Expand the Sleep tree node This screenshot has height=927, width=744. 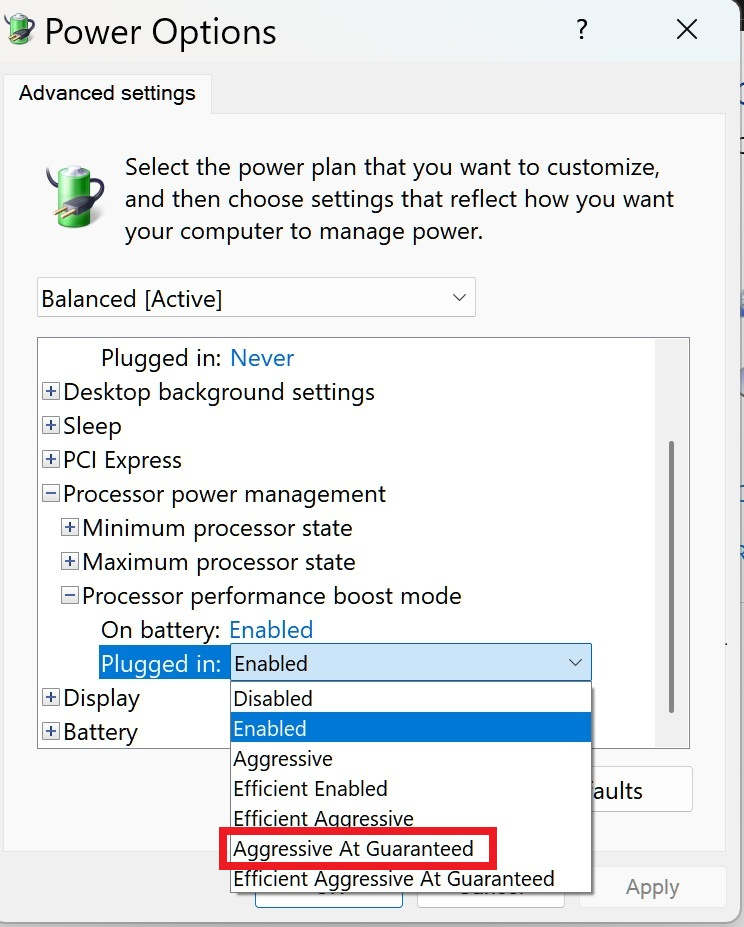(51, 425)
